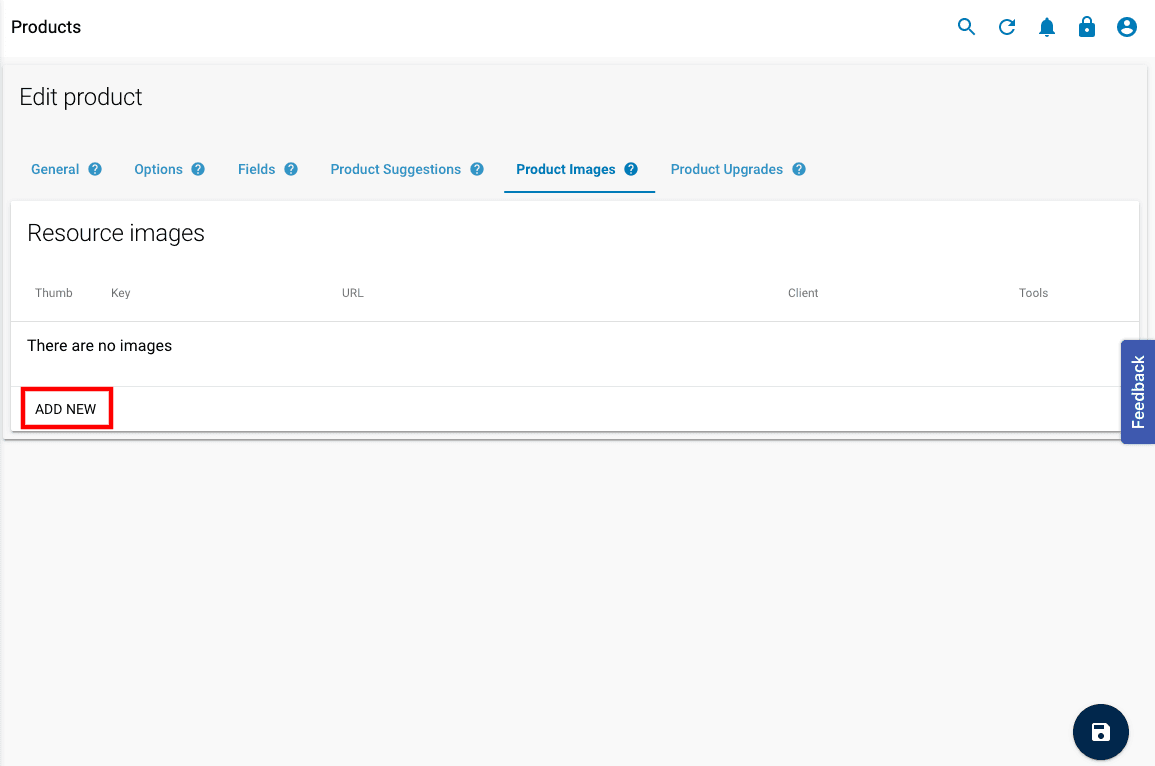Open the search icon in the top bar
1155x766 pixels.
tap(966, 27)
